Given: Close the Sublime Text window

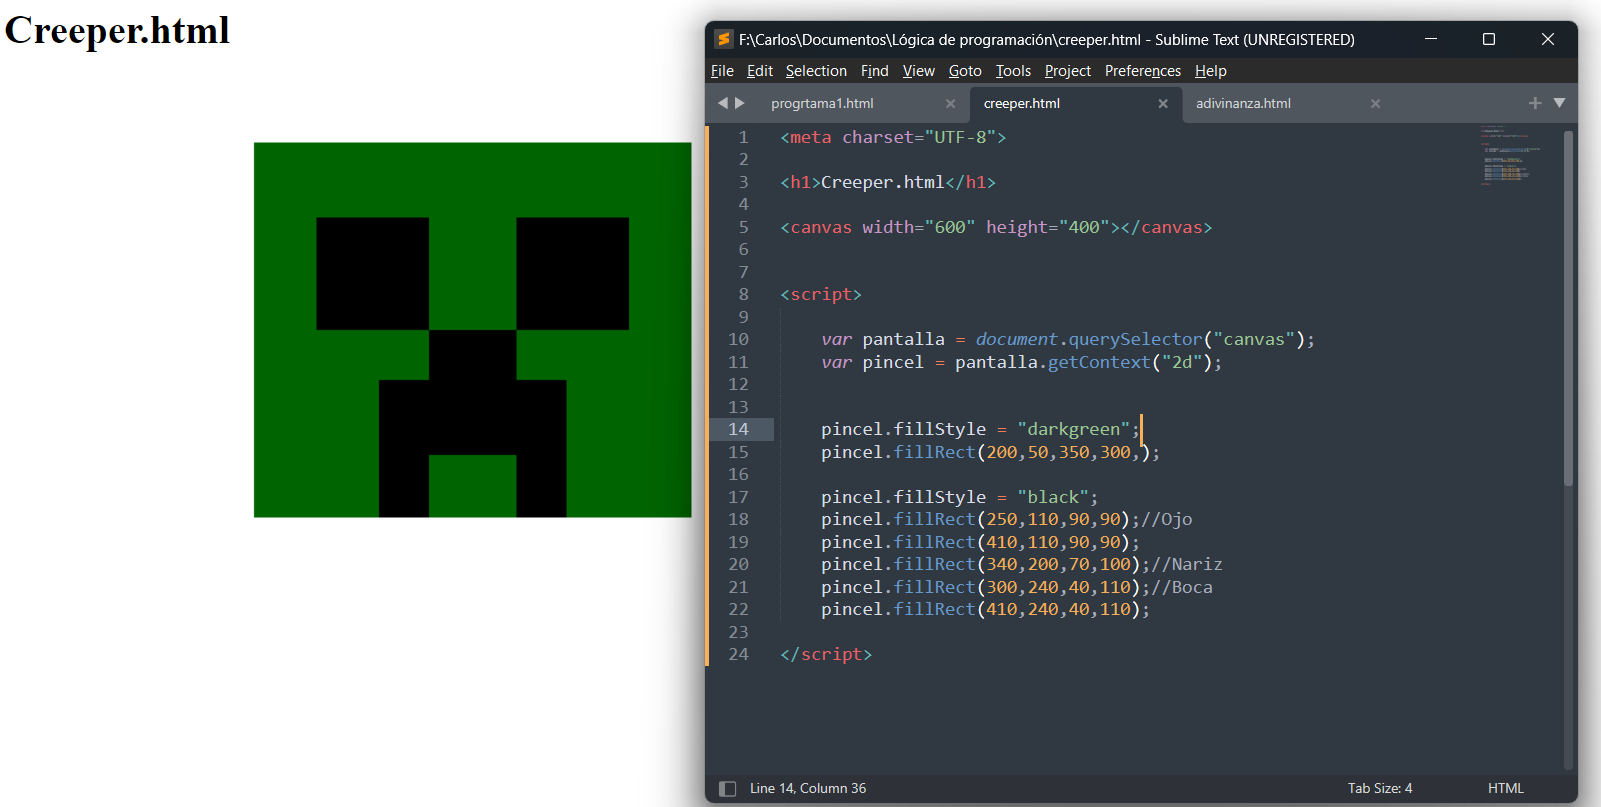Looking at the screenshot, I should [1548, 39].
